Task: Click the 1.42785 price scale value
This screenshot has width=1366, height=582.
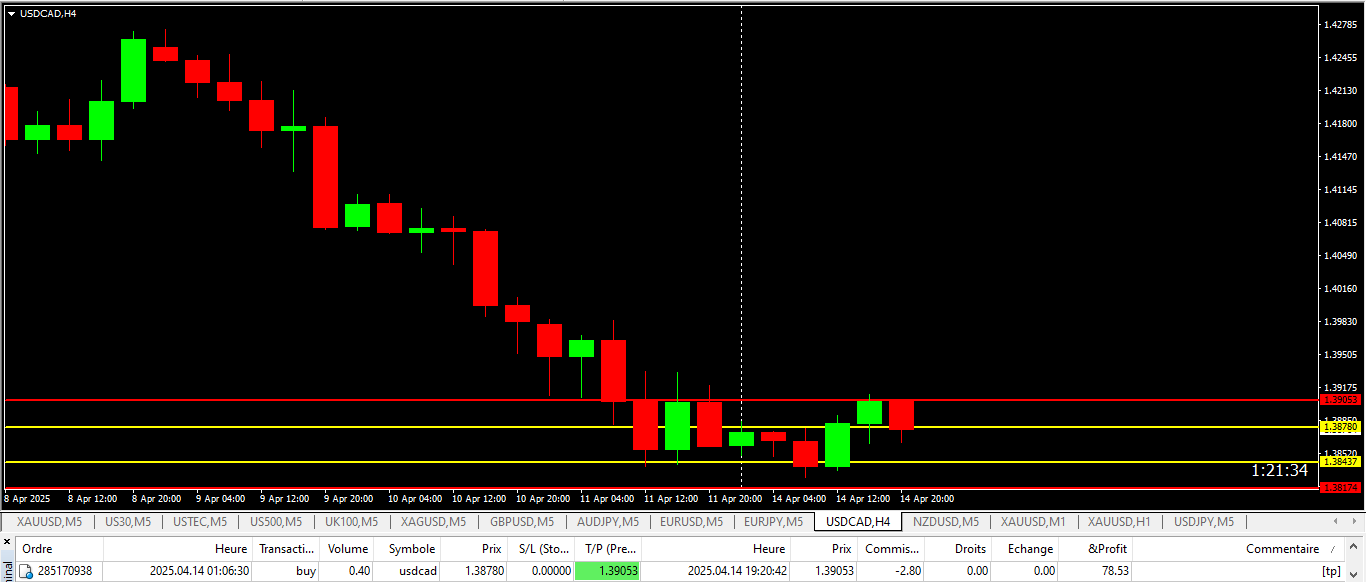Action: click(x=1338, y=24)
